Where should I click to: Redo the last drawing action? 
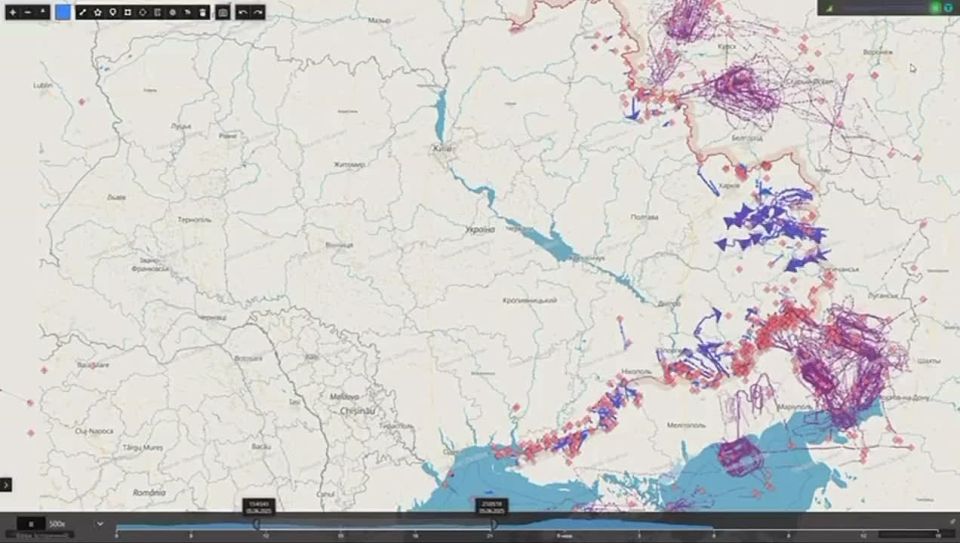tap(258, 12)
